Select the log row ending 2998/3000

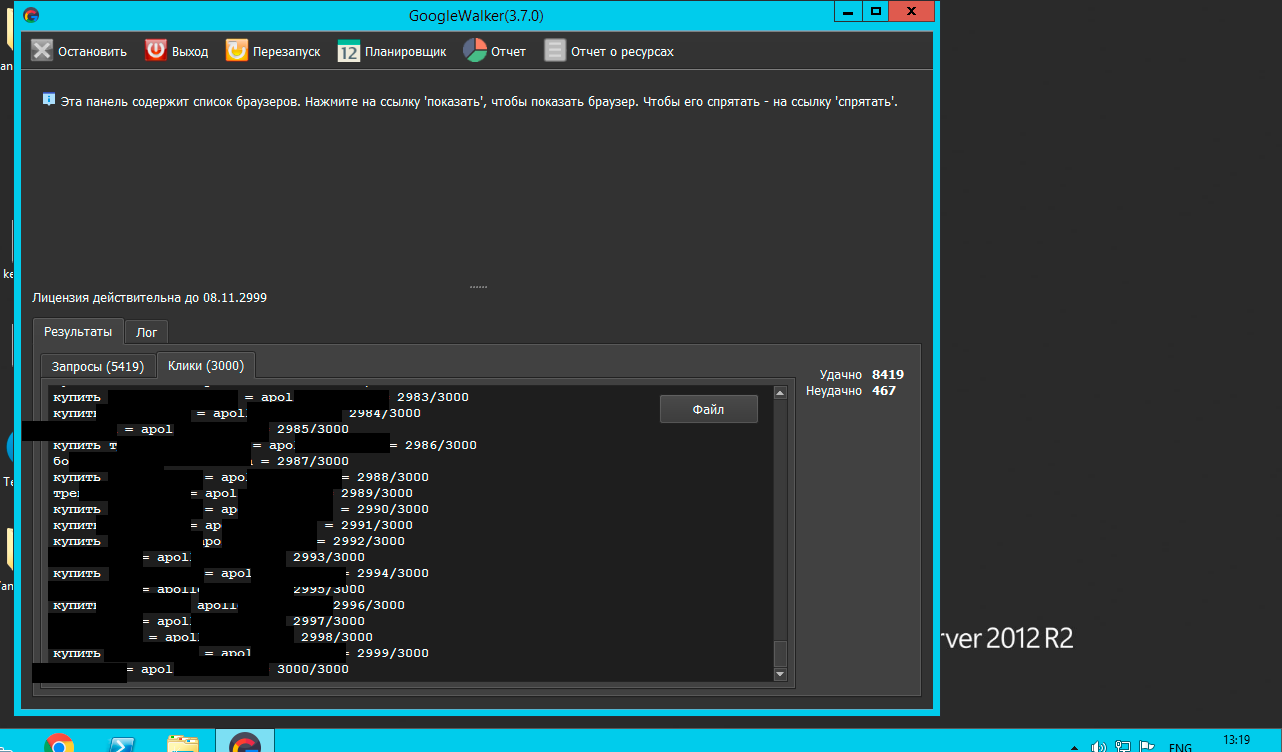coord(212,637)
